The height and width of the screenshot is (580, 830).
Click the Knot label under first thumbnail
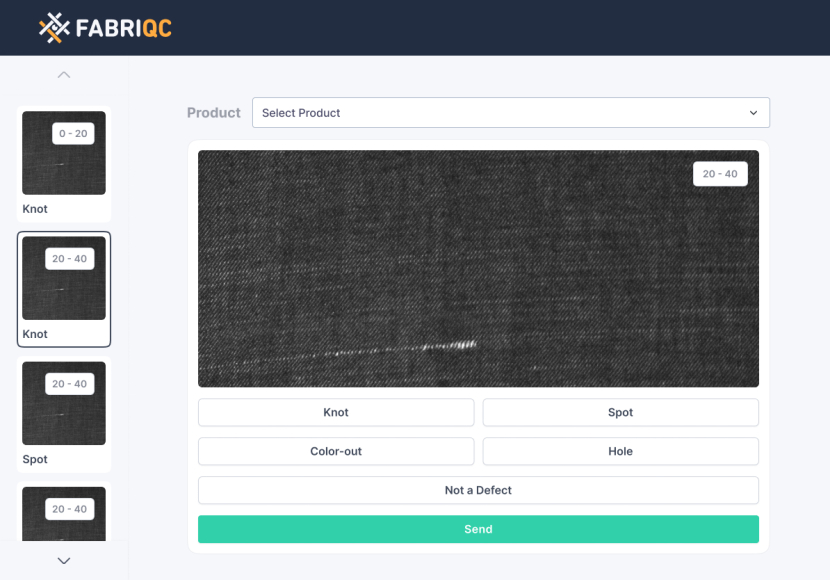[x=35, y=209]
